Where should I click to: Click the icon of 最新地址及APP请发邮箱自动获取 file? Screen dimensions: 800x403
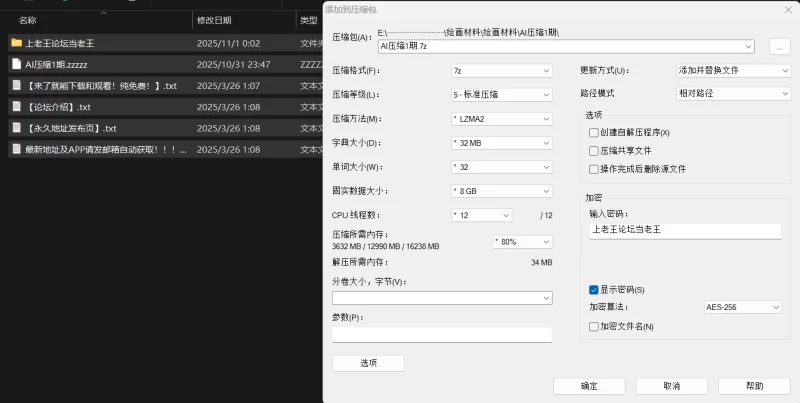point(17,149)
